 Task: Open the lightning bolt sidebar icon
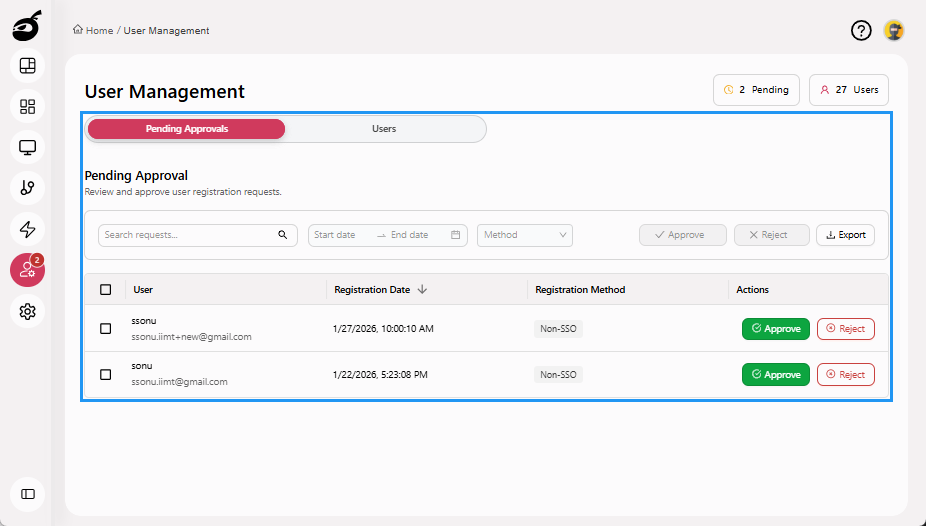pos(28,229)
